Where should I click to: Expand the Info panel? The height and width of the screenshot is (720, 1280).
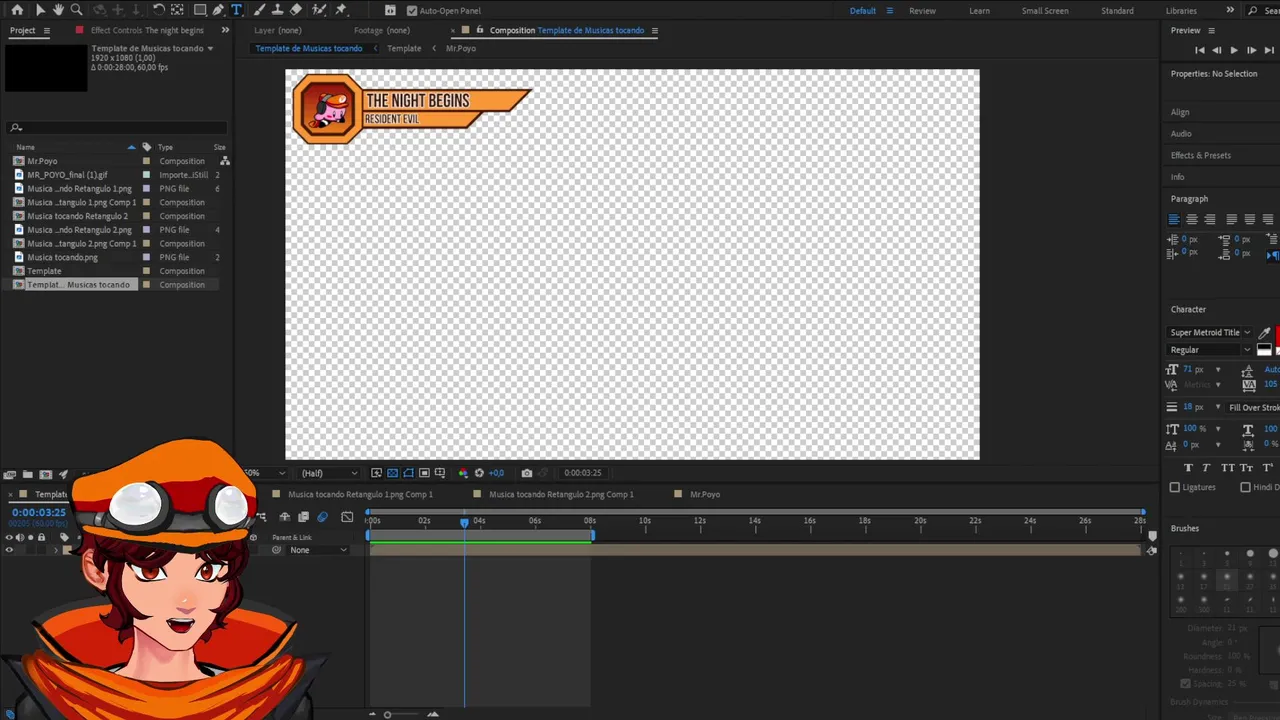(1178, 177)
